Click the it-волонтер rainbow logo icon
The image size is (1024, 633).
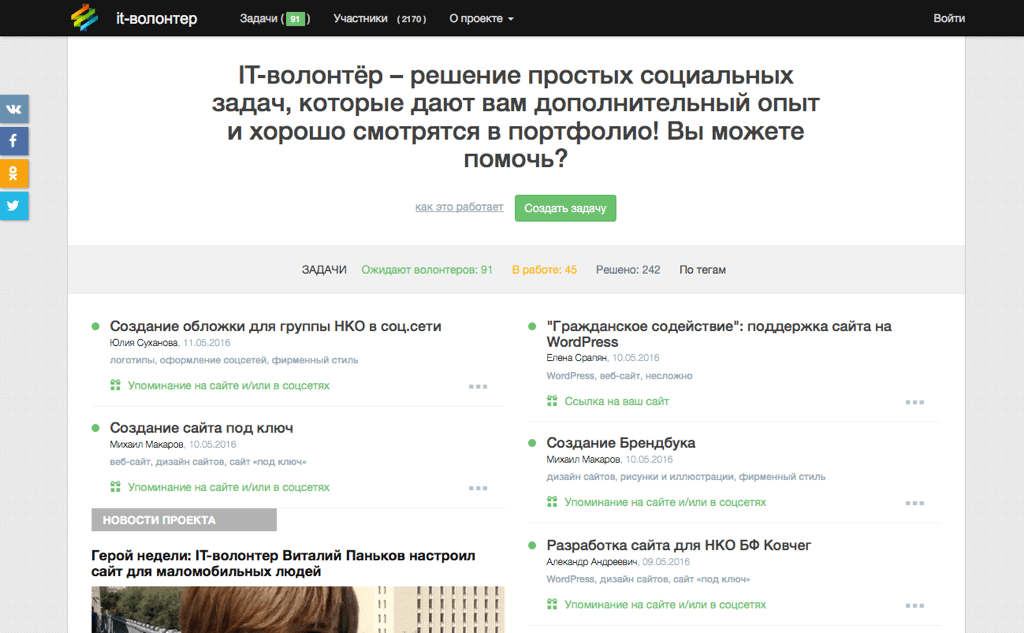[x=85, y=18]
